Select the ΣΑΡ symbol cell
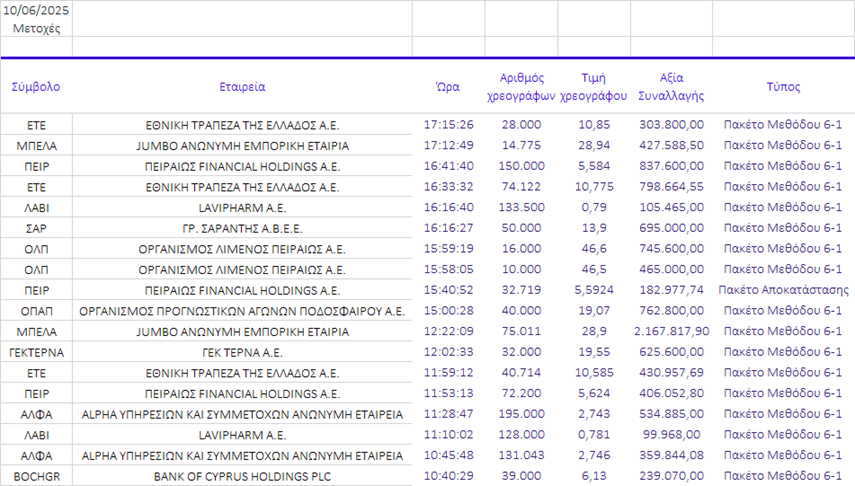This screenshot has width=855, height=486. click(36, 229)
